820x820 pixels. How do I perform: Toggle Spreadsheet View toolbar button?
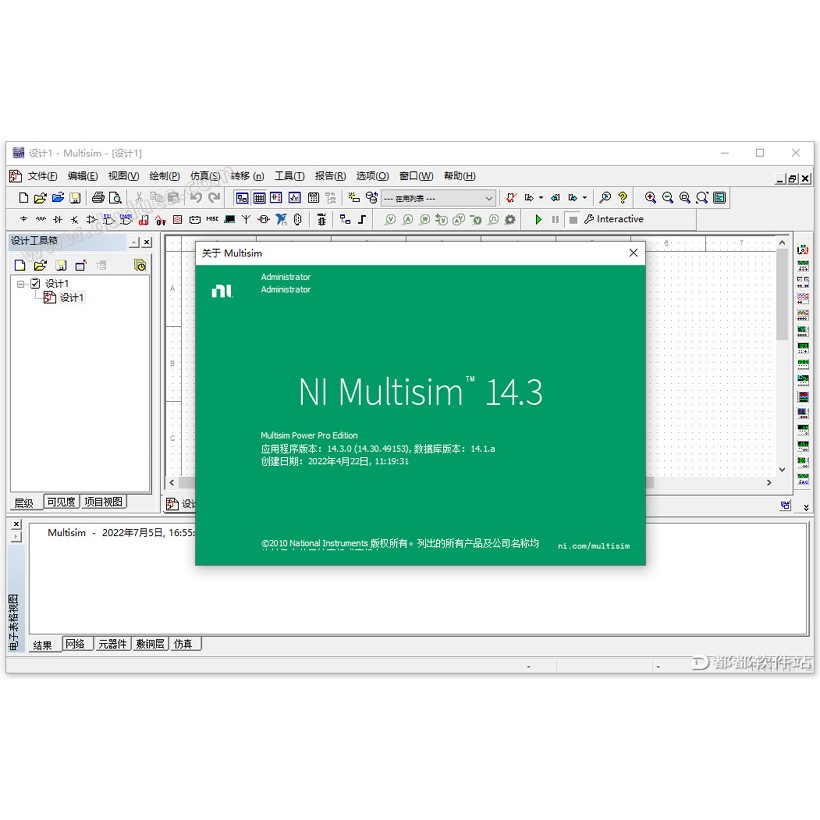[259, 198]
